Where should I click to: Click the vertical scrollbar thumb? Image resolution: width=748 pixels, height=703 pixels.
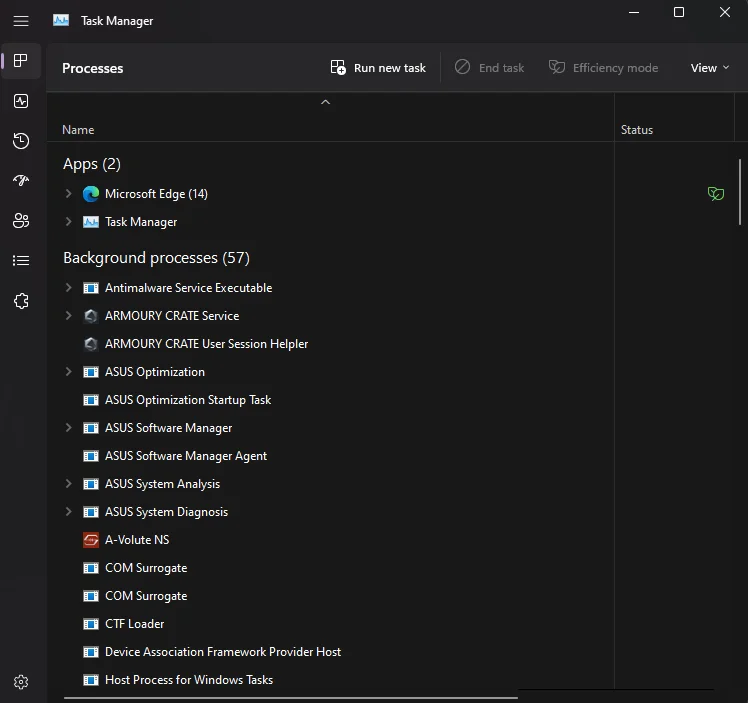coord(740,192)
